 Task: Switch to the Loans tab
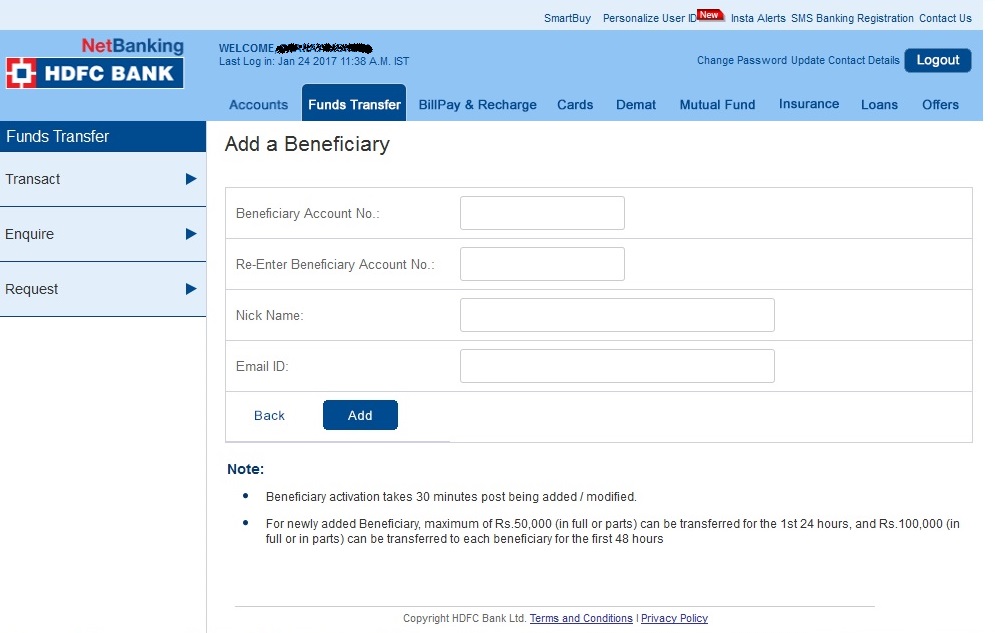click(879, 104)
